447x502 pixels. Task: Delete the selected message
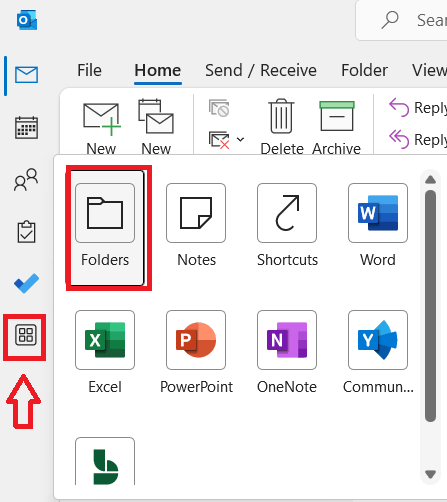[x=282, y=127]
